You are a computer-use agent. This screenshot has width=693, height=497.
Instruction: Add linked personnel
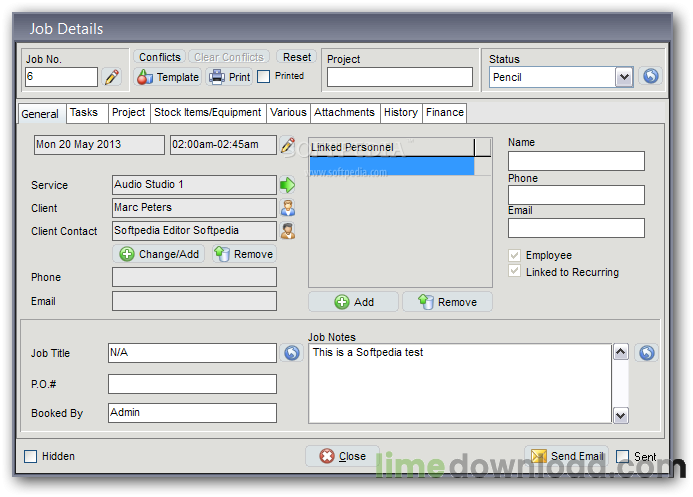pyautogui.click(x=354, y=302)
